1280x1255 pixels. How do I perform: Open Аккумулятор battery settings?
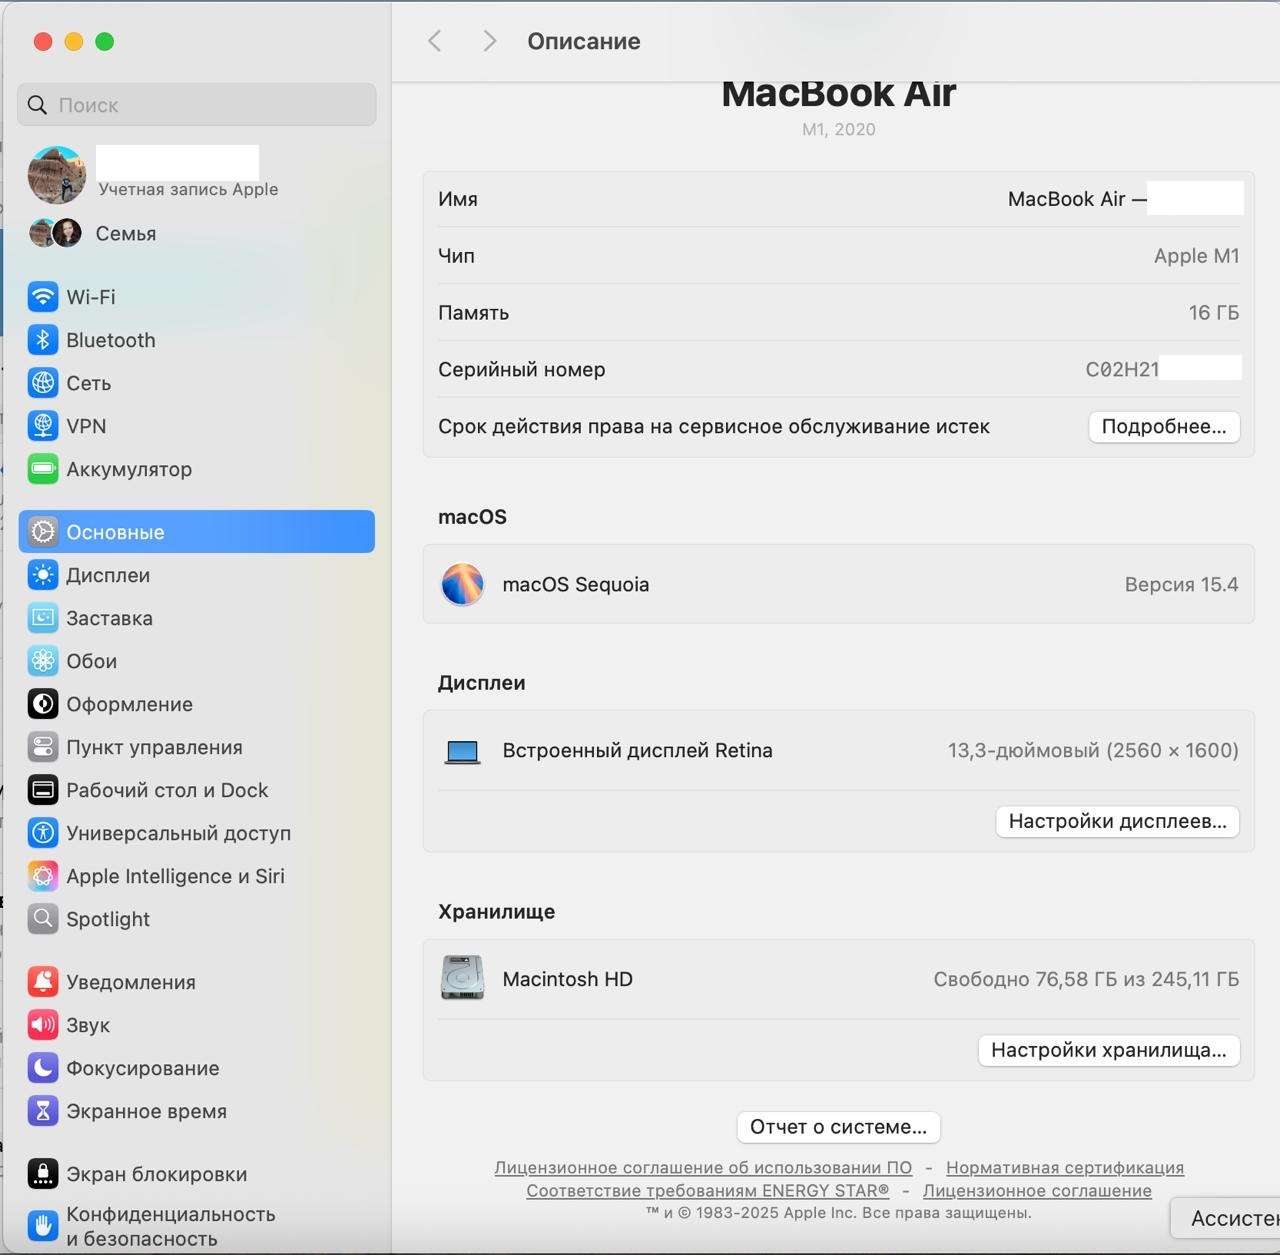128,469
